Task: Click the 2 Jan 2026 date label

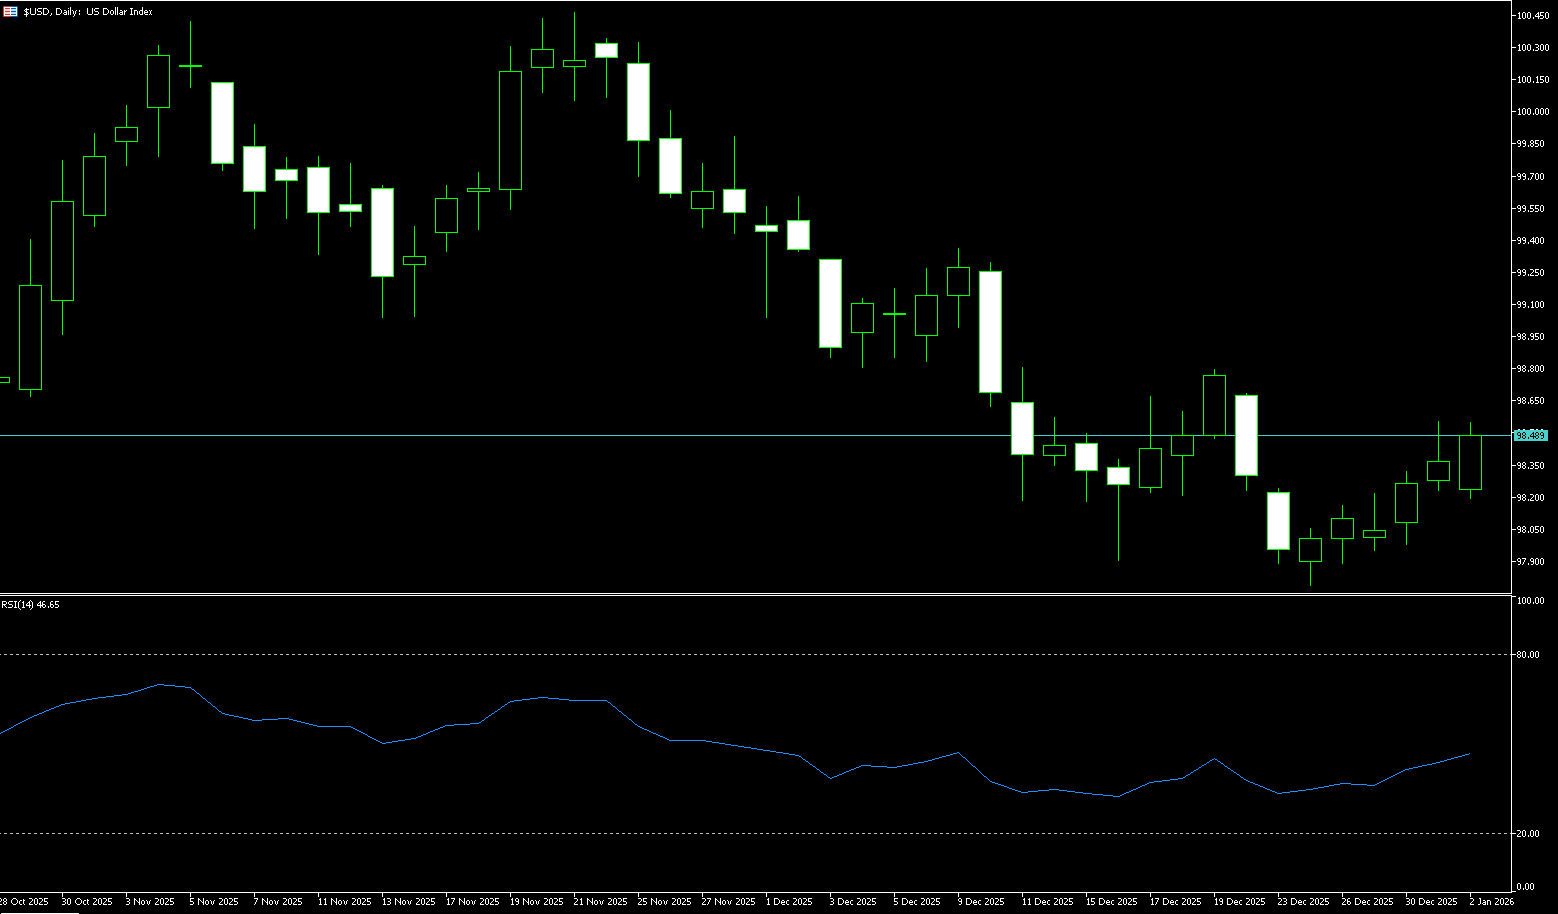Action: [x=1491, y=902]
